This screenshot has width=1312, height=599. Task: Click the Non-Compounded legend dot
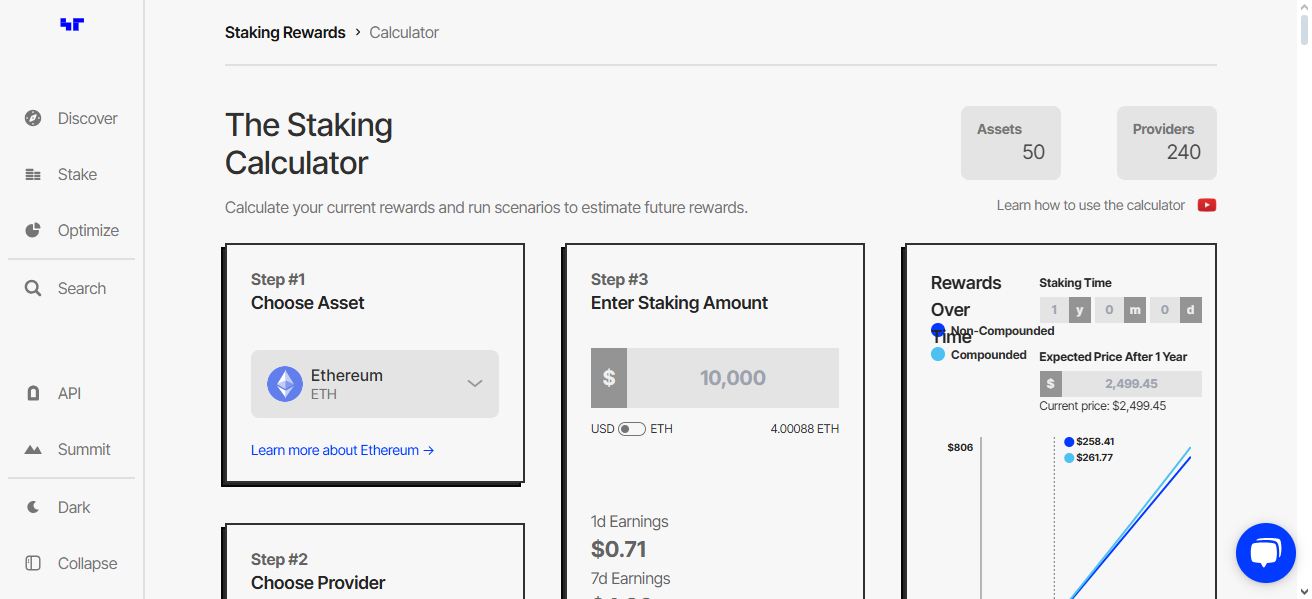click(x=938, y=330)
